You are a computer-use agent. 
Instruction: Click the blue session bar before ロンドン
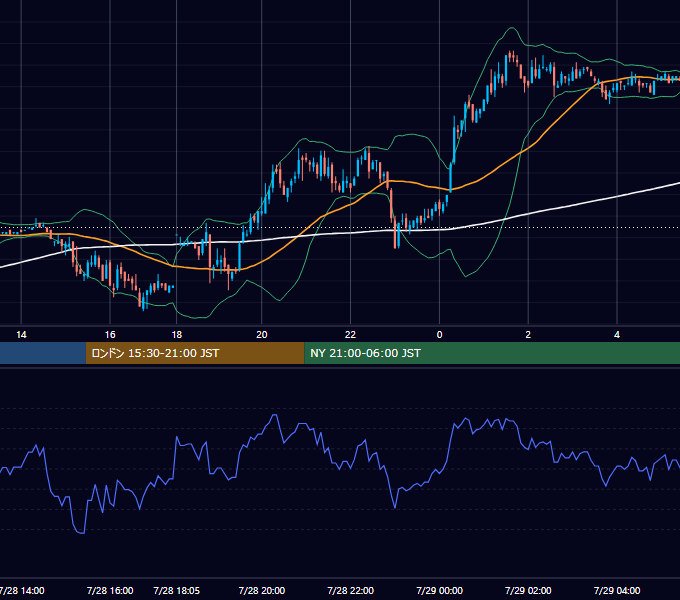click(x=43, y=353)
